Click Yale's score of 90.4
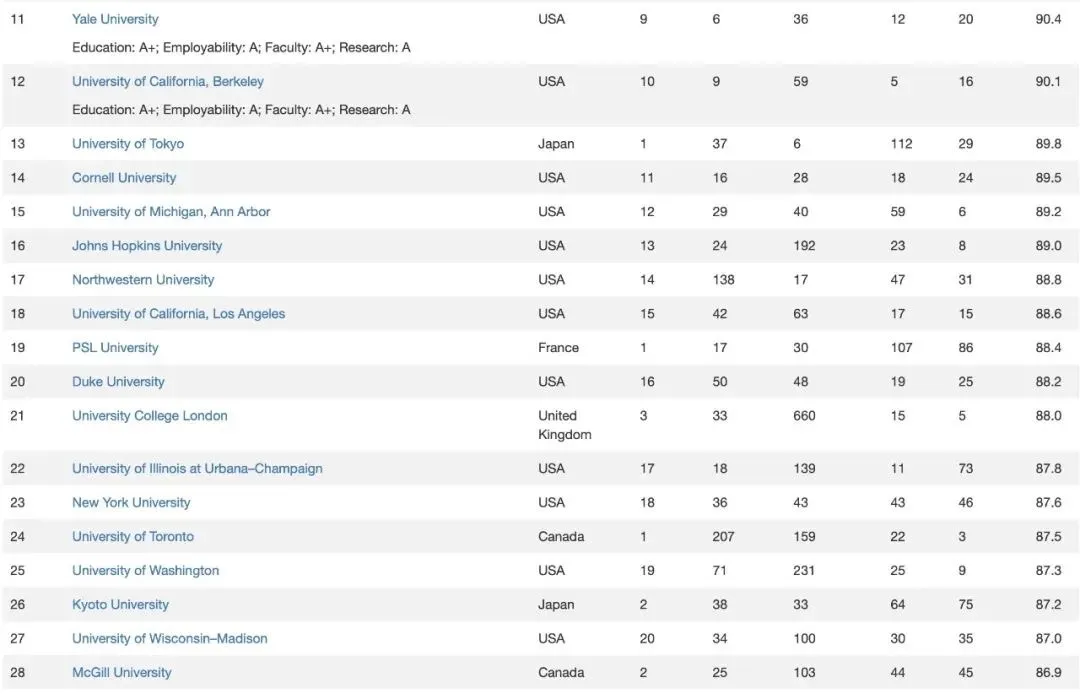 1048,19
